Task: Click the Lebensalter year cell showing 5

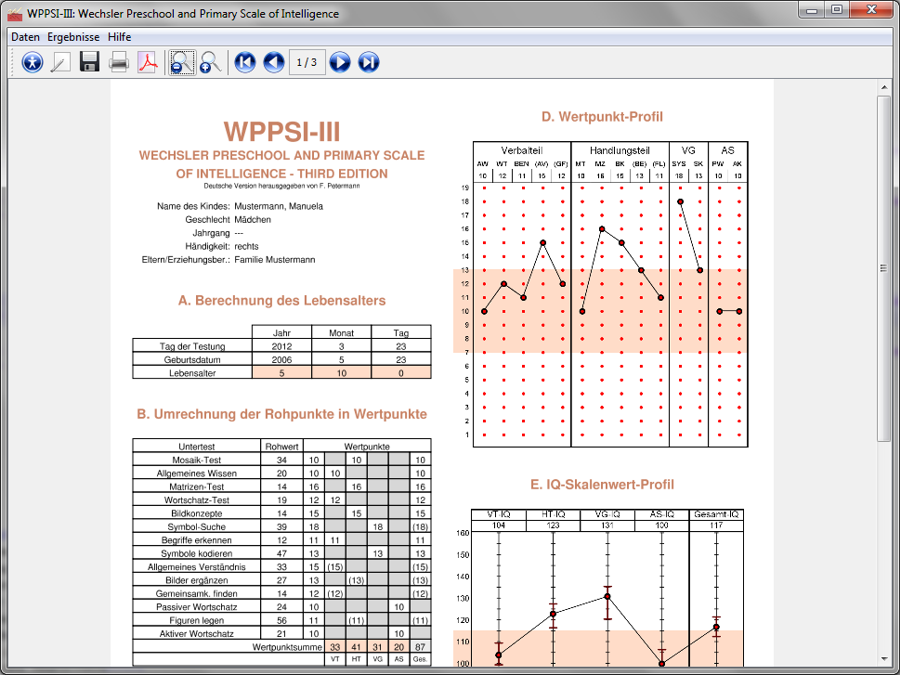Action: (x=281, y=372)
